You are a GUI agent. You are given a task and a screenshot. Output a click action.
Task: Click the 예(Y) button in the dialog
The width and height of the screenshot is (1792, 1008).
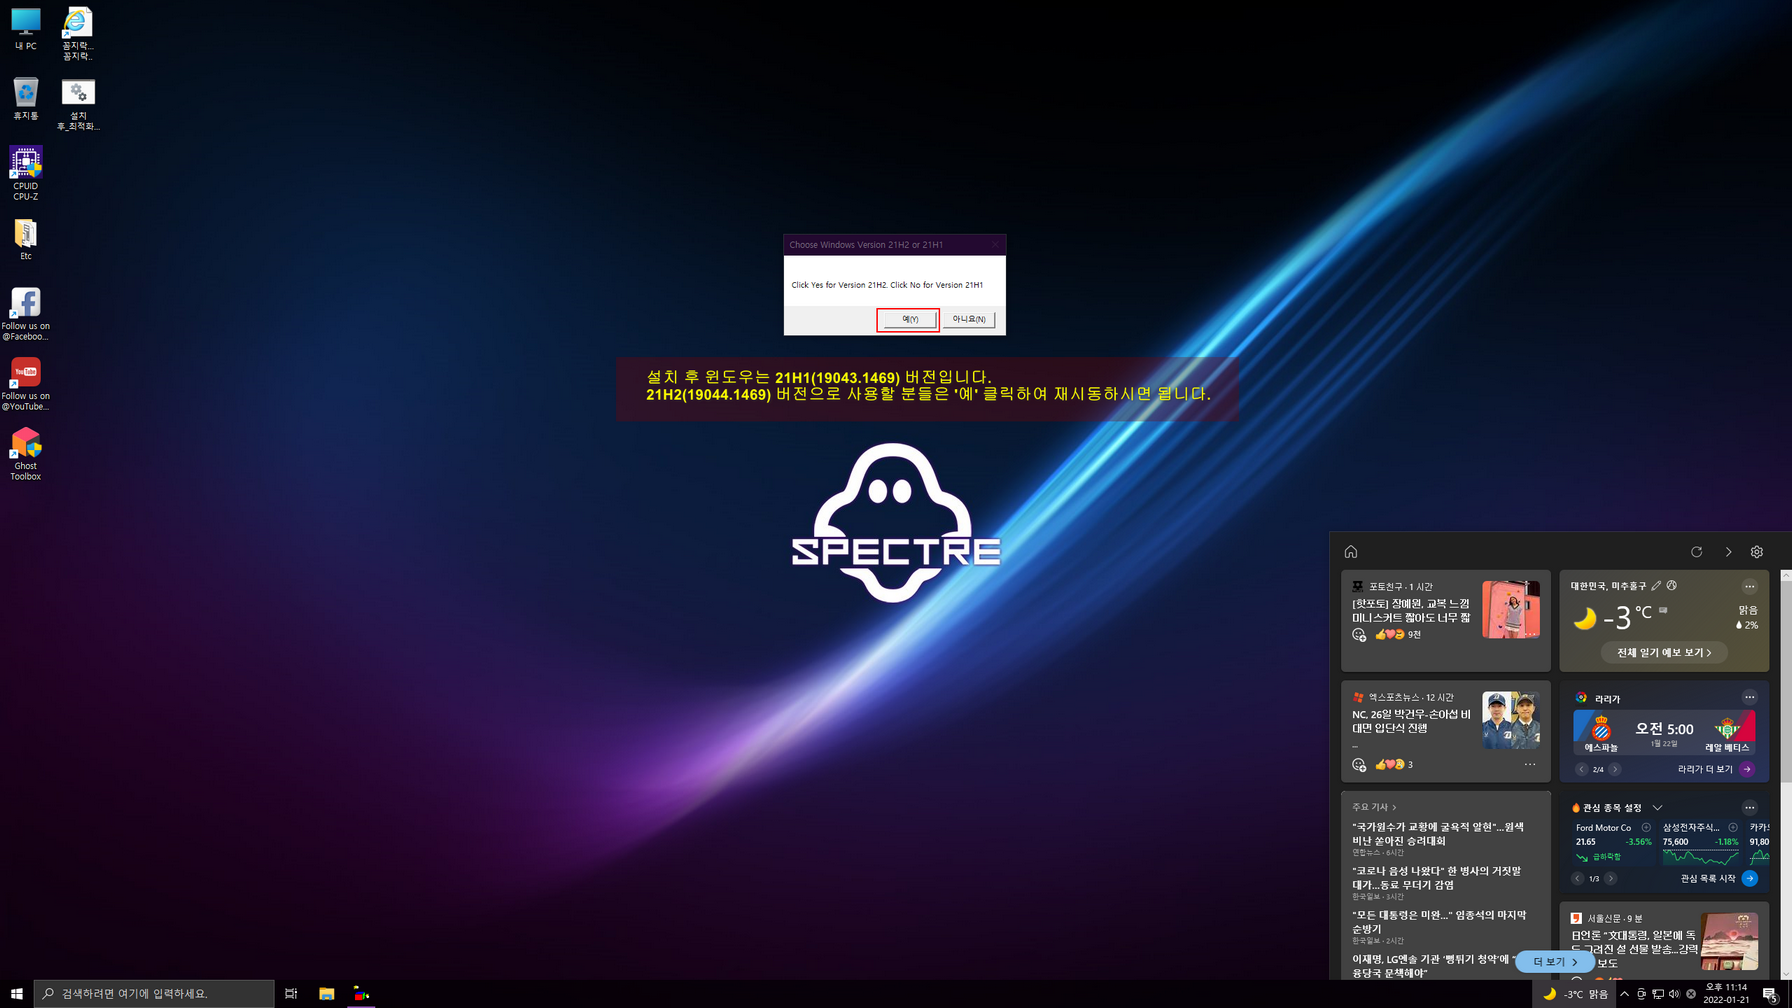pos(908,319)
